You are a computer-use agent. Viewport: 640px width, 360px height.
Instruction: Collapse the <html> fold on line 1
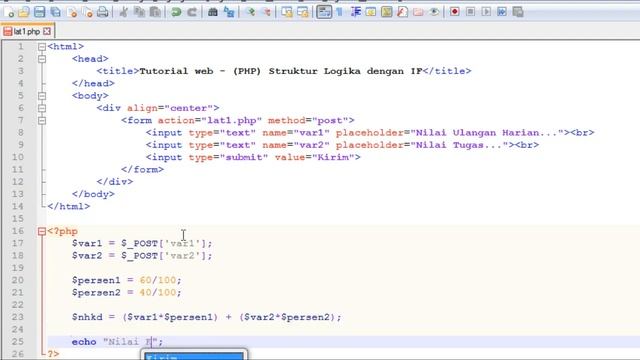[42, 47]
